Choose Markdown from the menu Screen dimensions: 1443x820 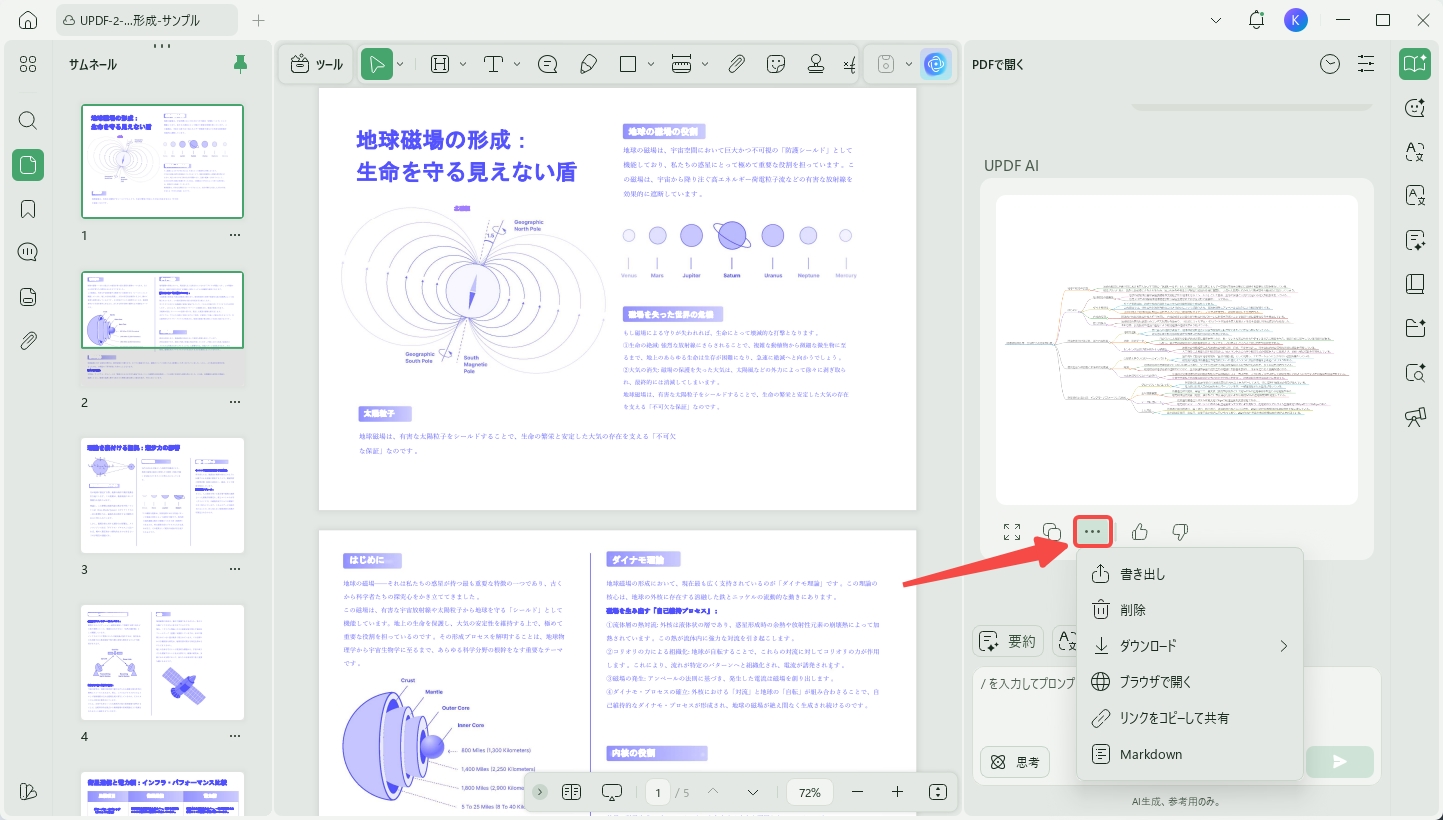(x=1190, y=754)
